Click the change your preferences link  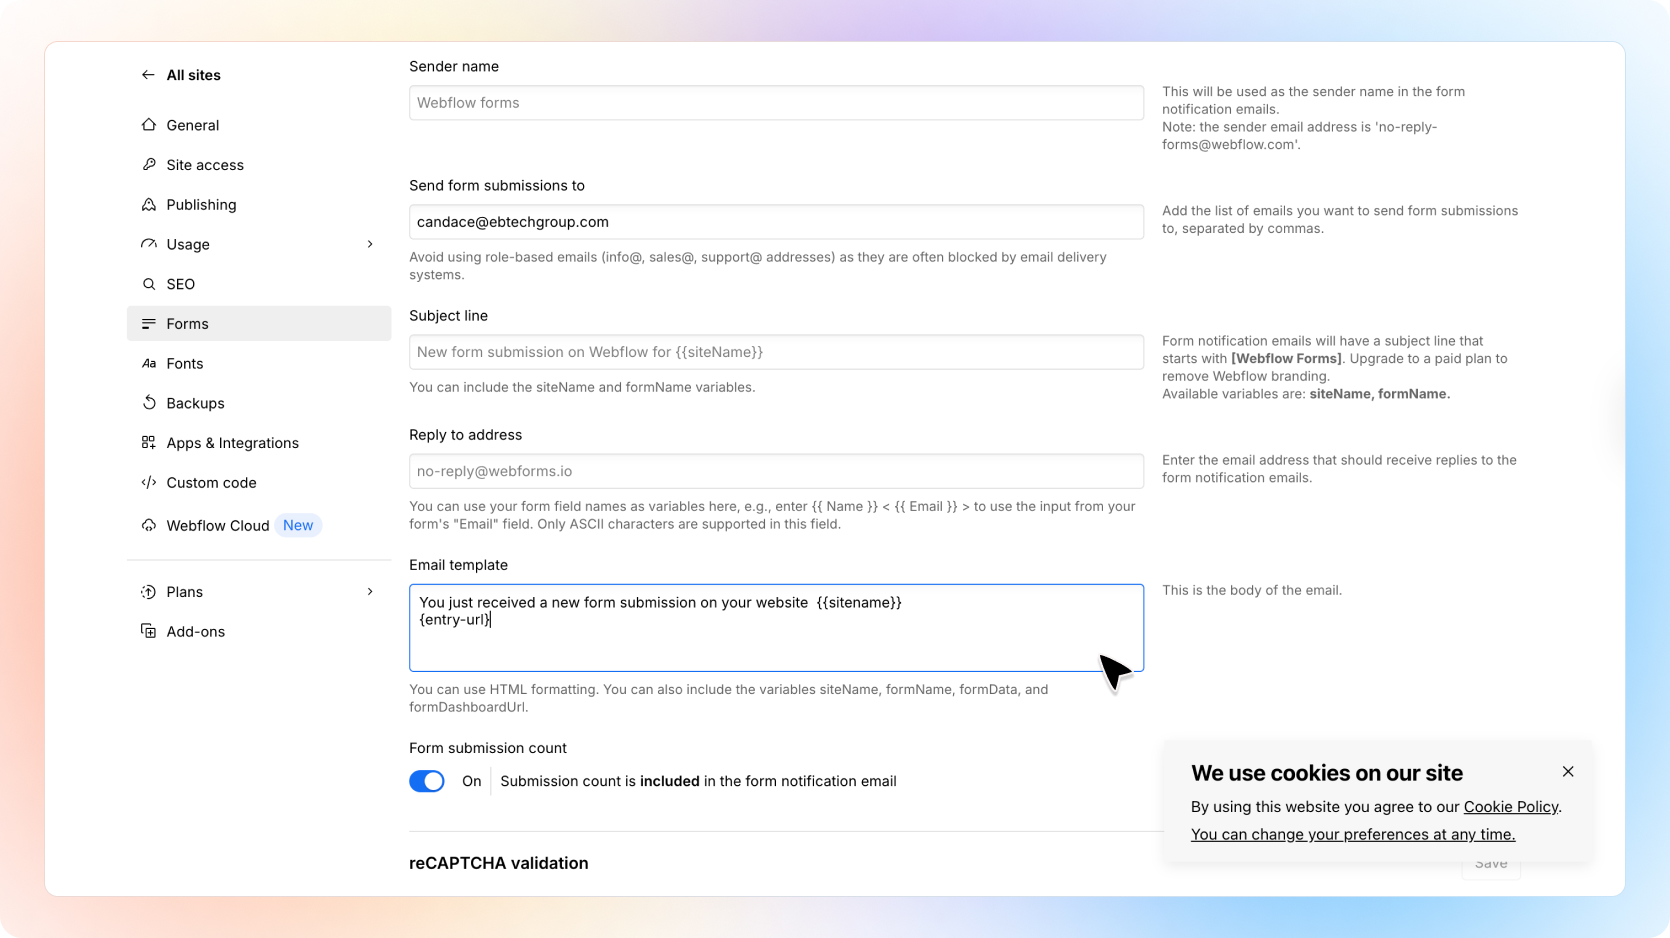(1353, 835)
